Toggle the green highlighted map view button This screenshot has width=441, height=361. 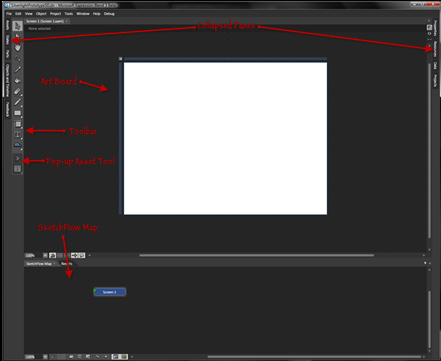pos(124,357)
